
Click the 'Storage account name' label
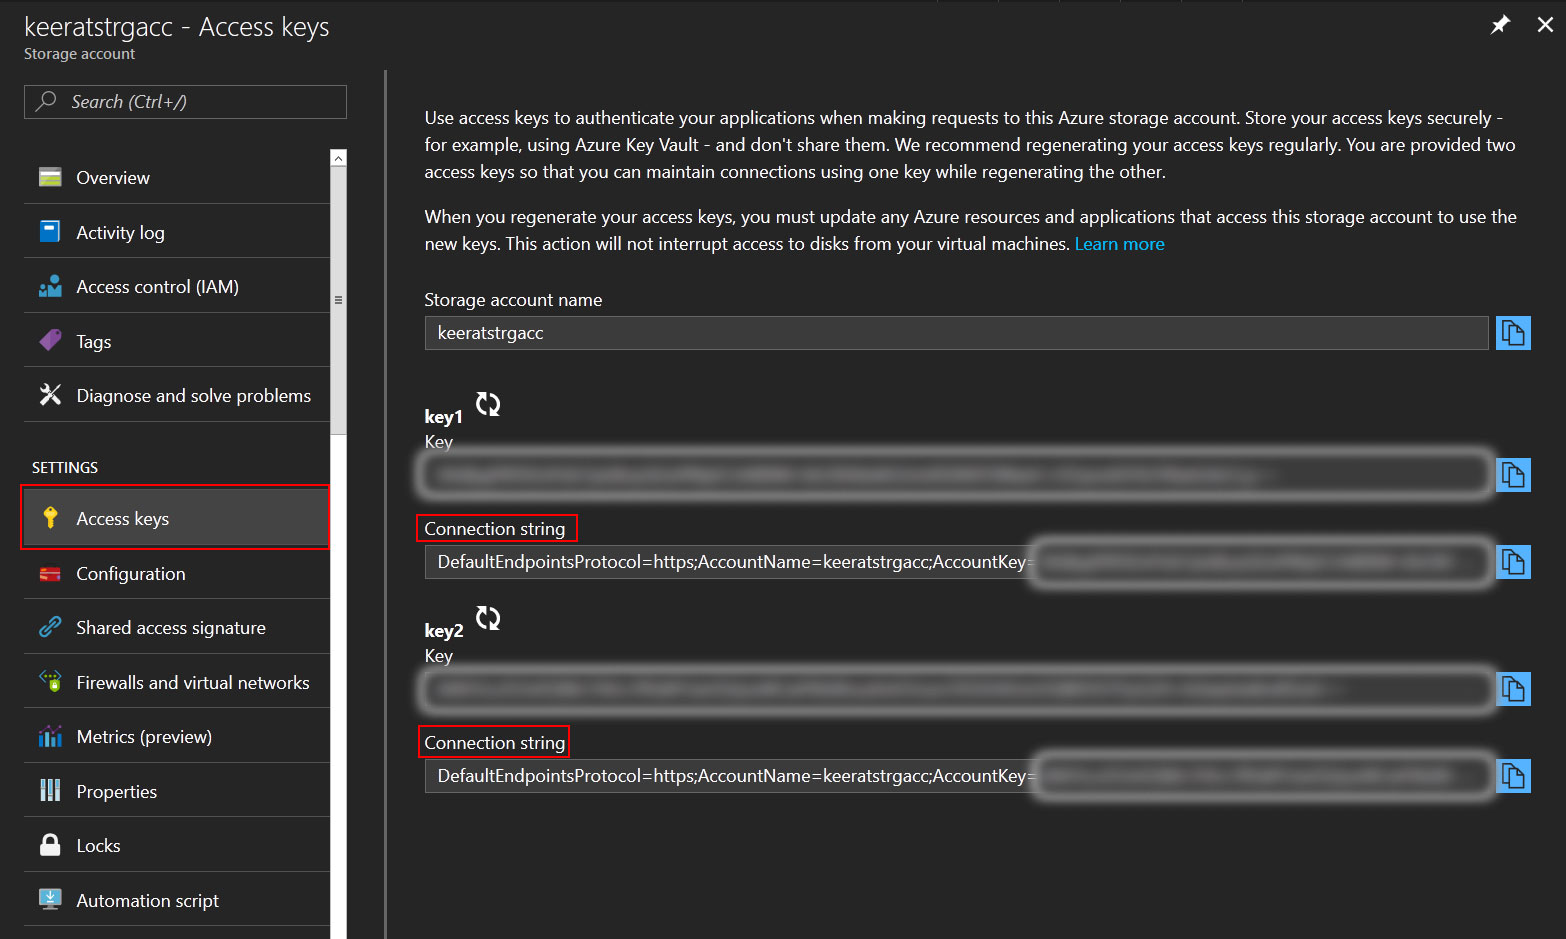pos(513,300)
